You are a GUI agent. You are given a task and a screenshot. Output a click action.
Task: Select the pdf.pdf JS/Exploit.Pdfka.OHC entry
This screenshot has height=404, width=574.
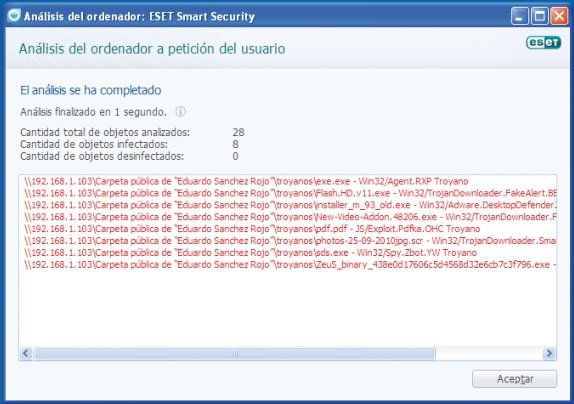click(x=252, y=229)
